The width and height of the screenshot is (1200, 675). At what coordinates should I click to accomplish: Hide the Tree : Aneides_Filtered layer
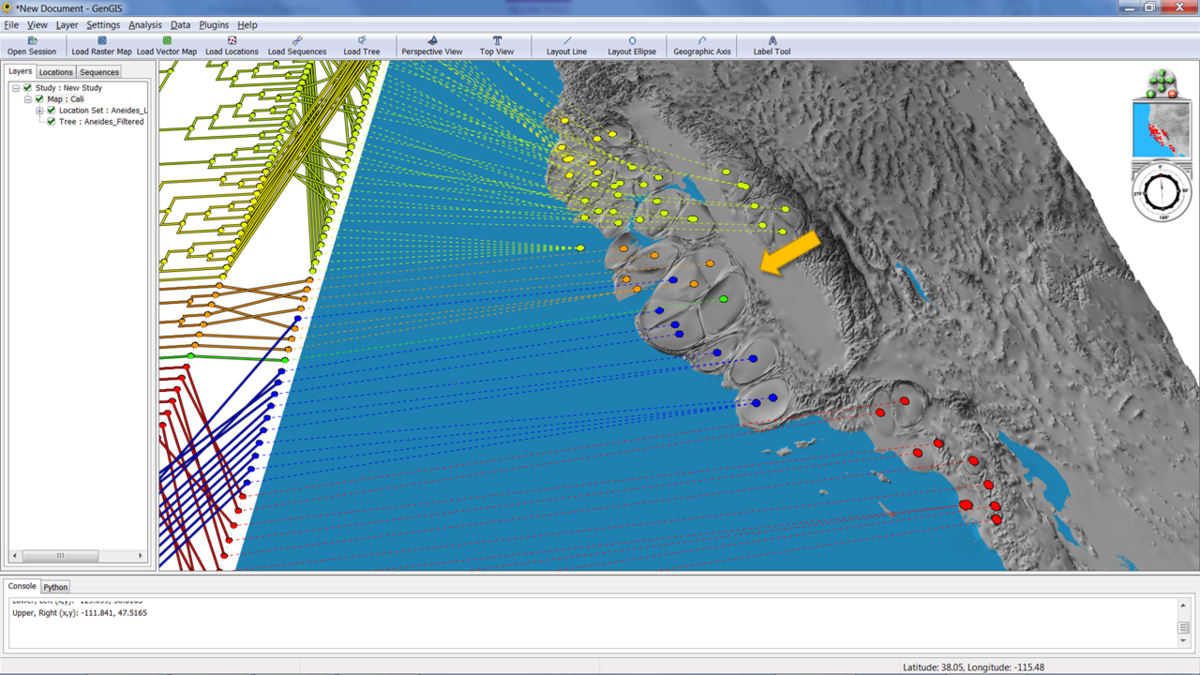tap(52, 121)
